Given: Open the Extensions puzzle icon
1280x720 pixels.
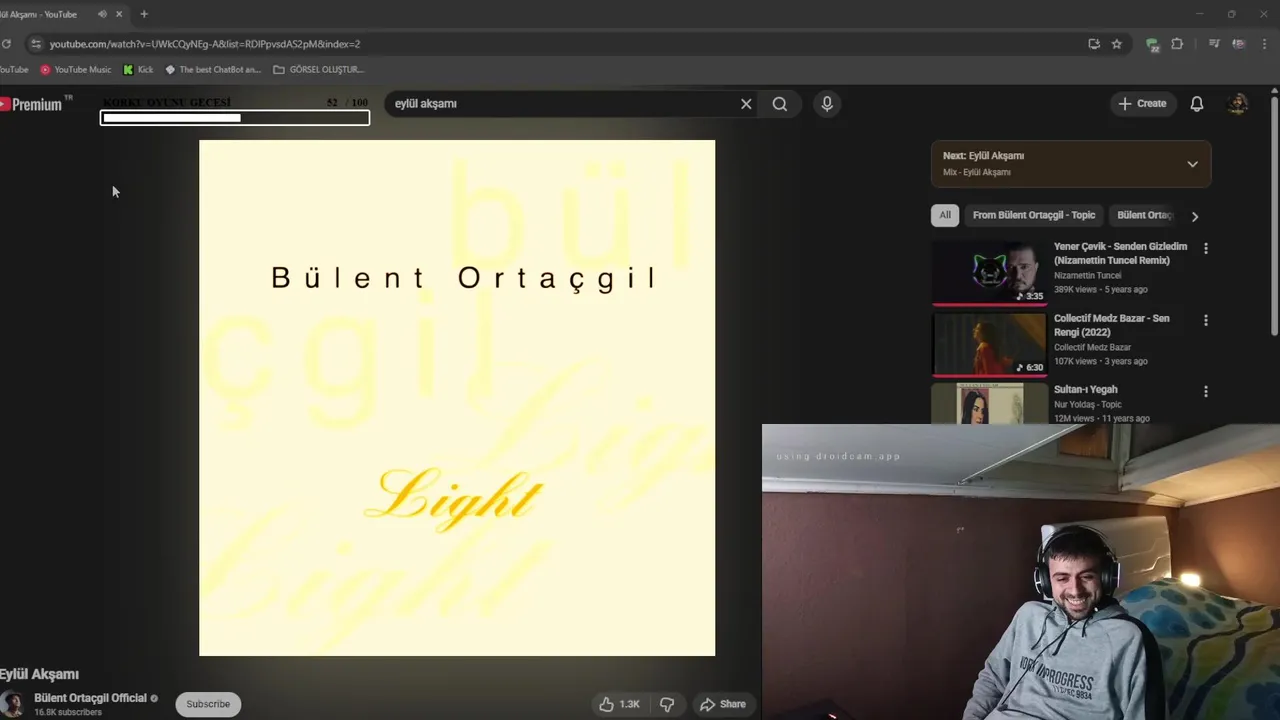Looking at the screenshot, I should click(1177, 44).
